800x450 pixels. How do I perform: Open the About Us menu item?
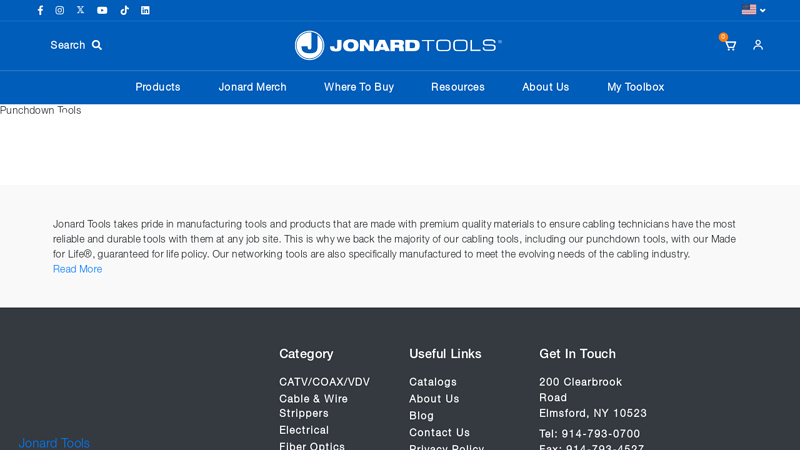coord(545,87)
